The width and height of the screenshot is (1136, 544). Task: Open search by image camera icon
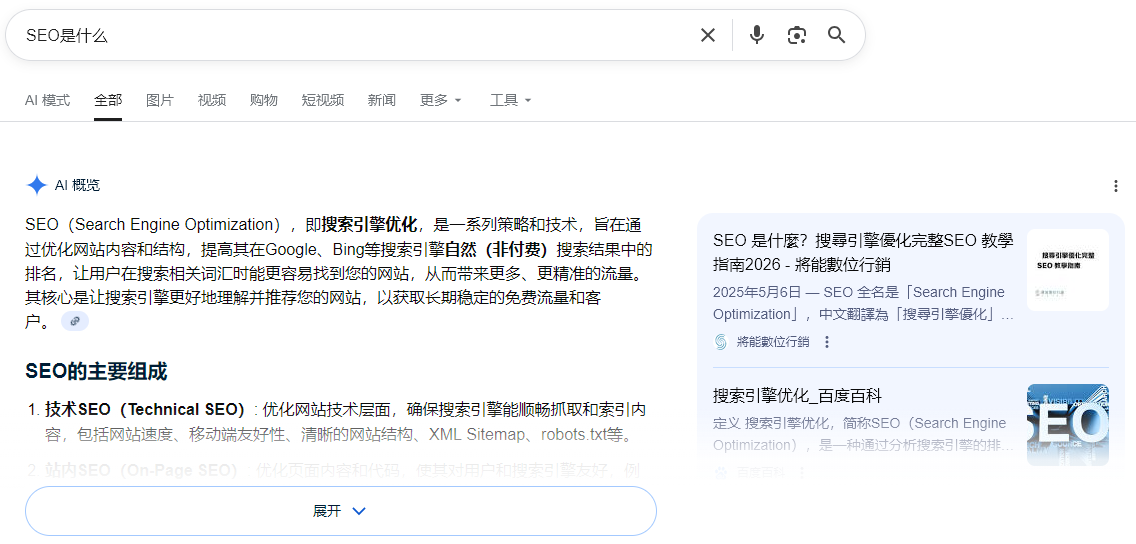tap(797, 36)
